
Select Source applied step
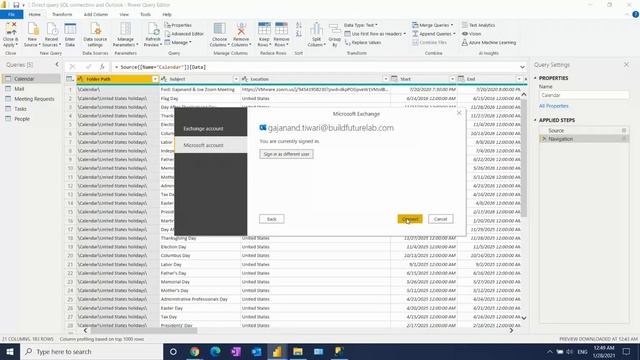584,130
